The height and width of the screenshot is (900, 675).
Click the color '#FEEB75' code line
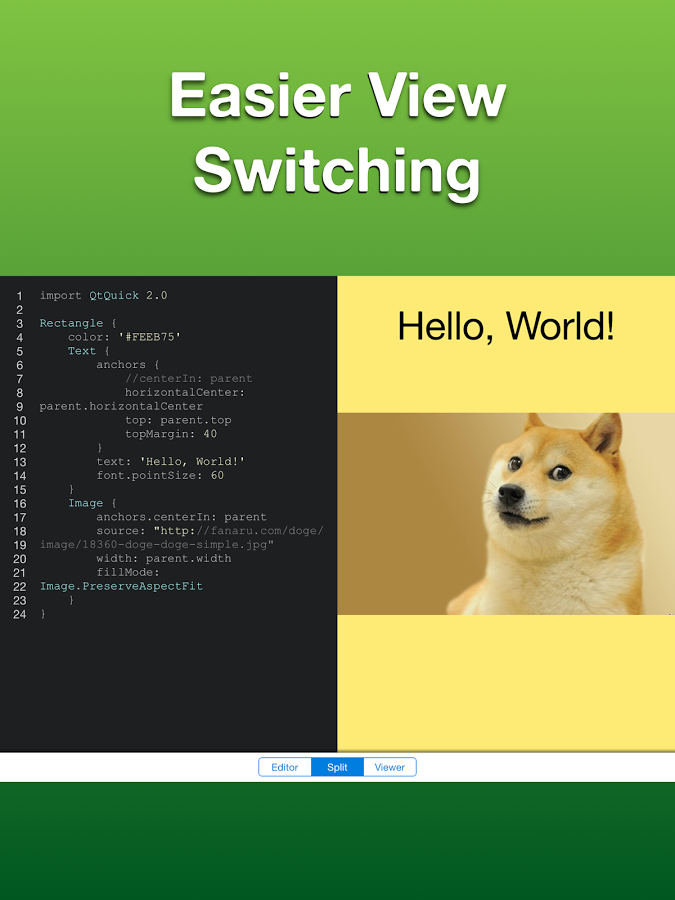125,337
